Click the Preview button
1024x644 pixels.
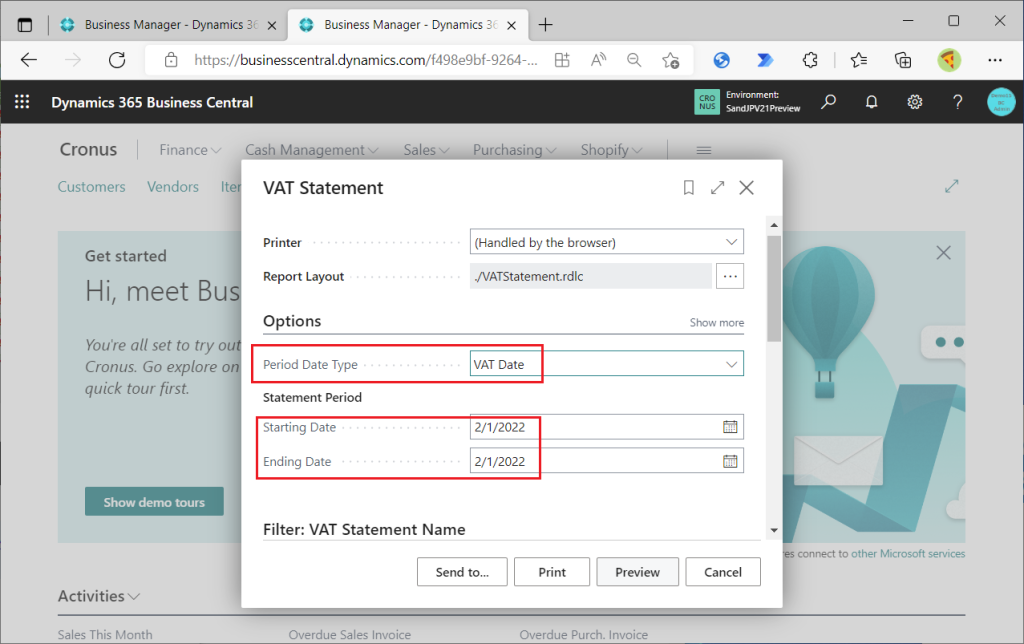(x=637, y=572)
